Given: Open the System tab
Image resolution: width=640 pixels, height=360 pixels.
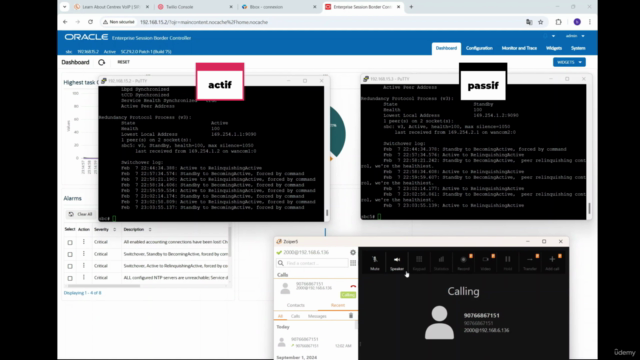Looking at the screenshot, I should [578, 48].
